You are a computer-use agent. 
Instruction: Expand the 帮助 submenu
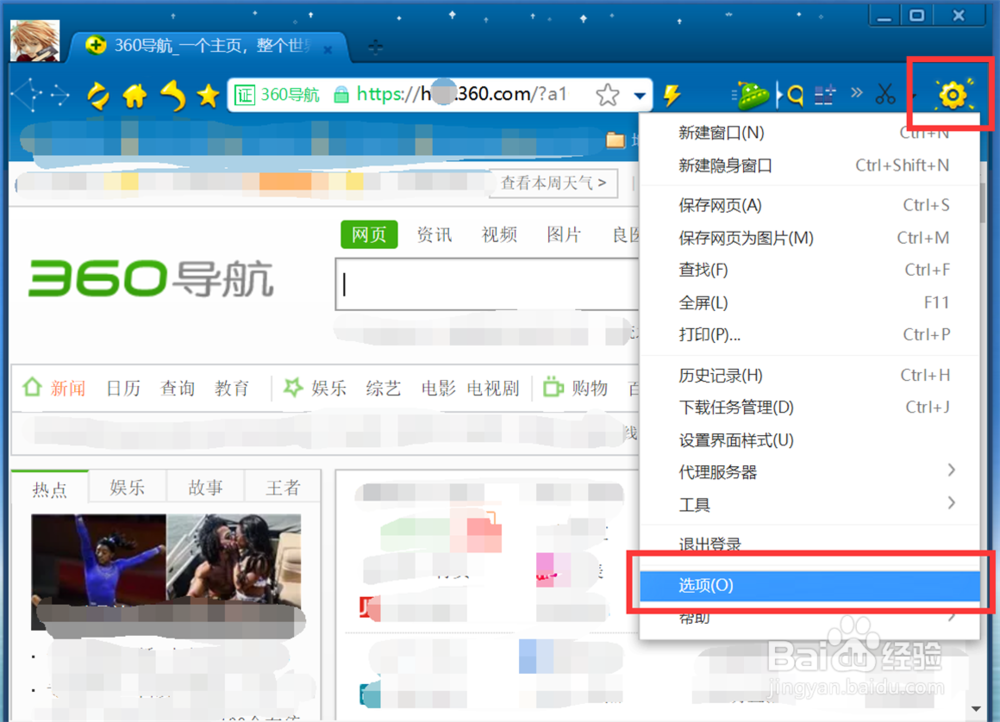[809, 617]
